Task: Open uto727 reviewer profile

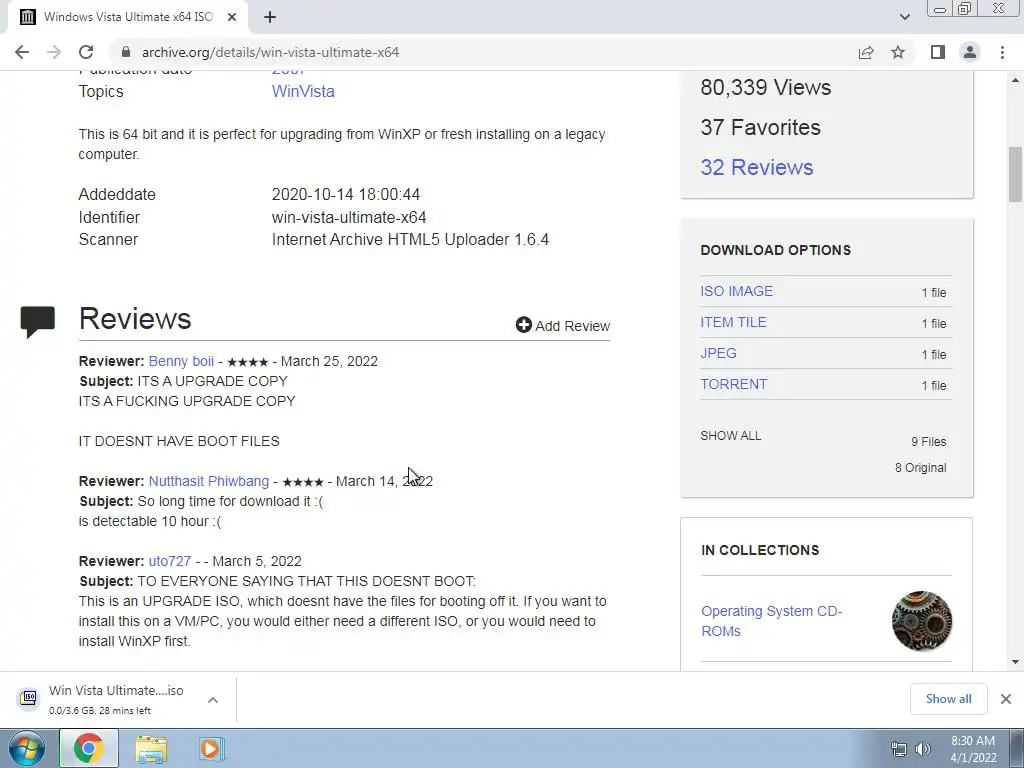Action: pos(170,562)
